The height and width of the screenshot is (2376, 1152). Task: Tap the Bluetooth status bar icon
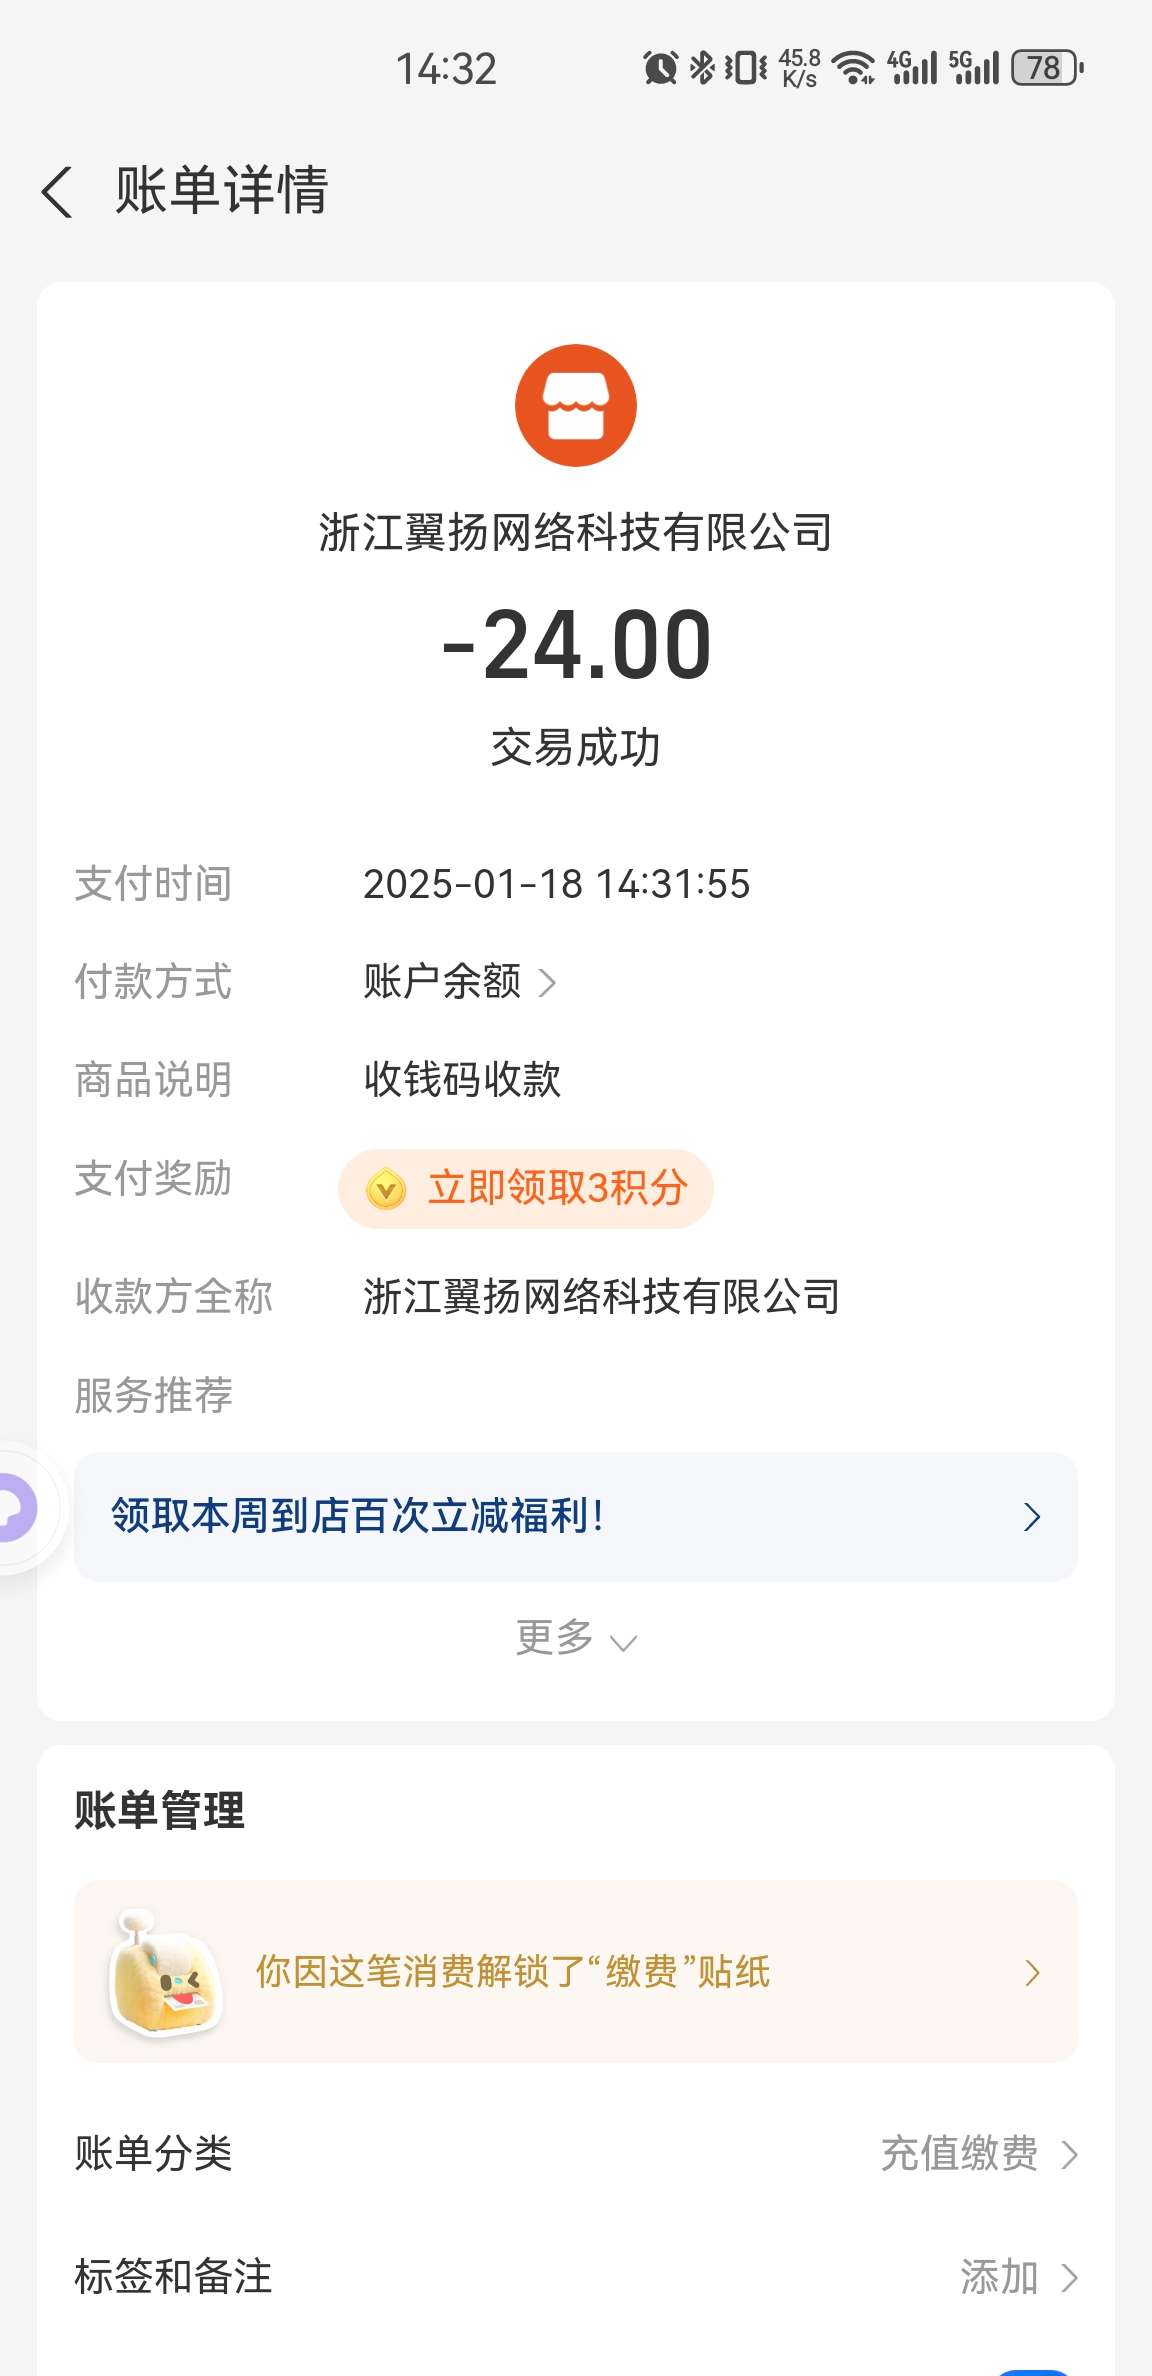point(703,68)
